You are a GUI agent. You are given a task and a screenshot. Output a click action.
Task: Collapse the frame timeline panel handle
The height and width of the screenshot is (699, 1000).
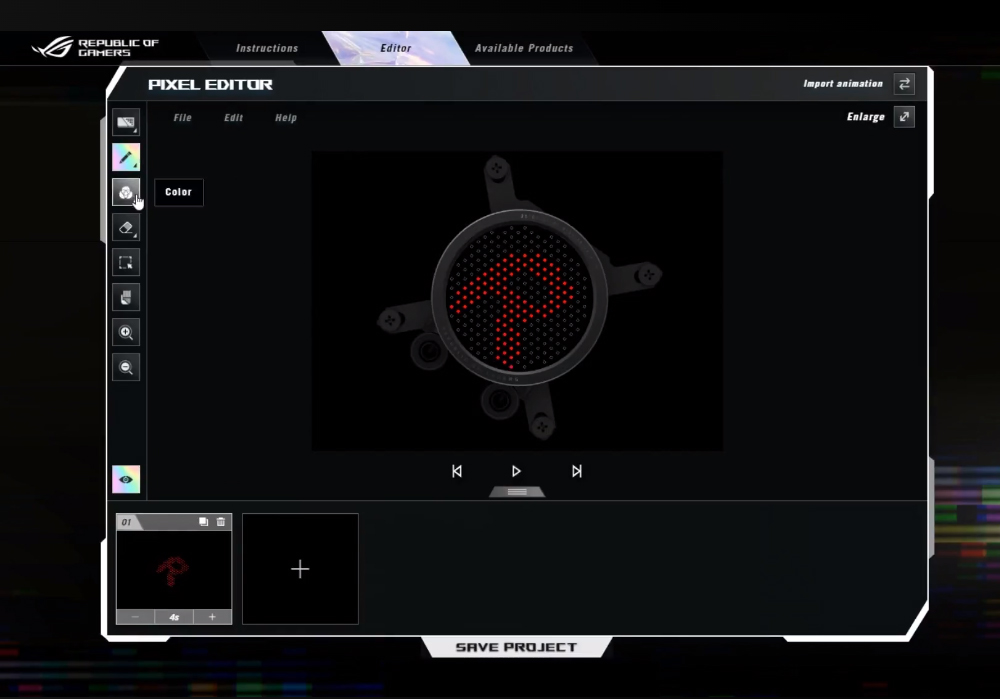[x=517, y=491]
